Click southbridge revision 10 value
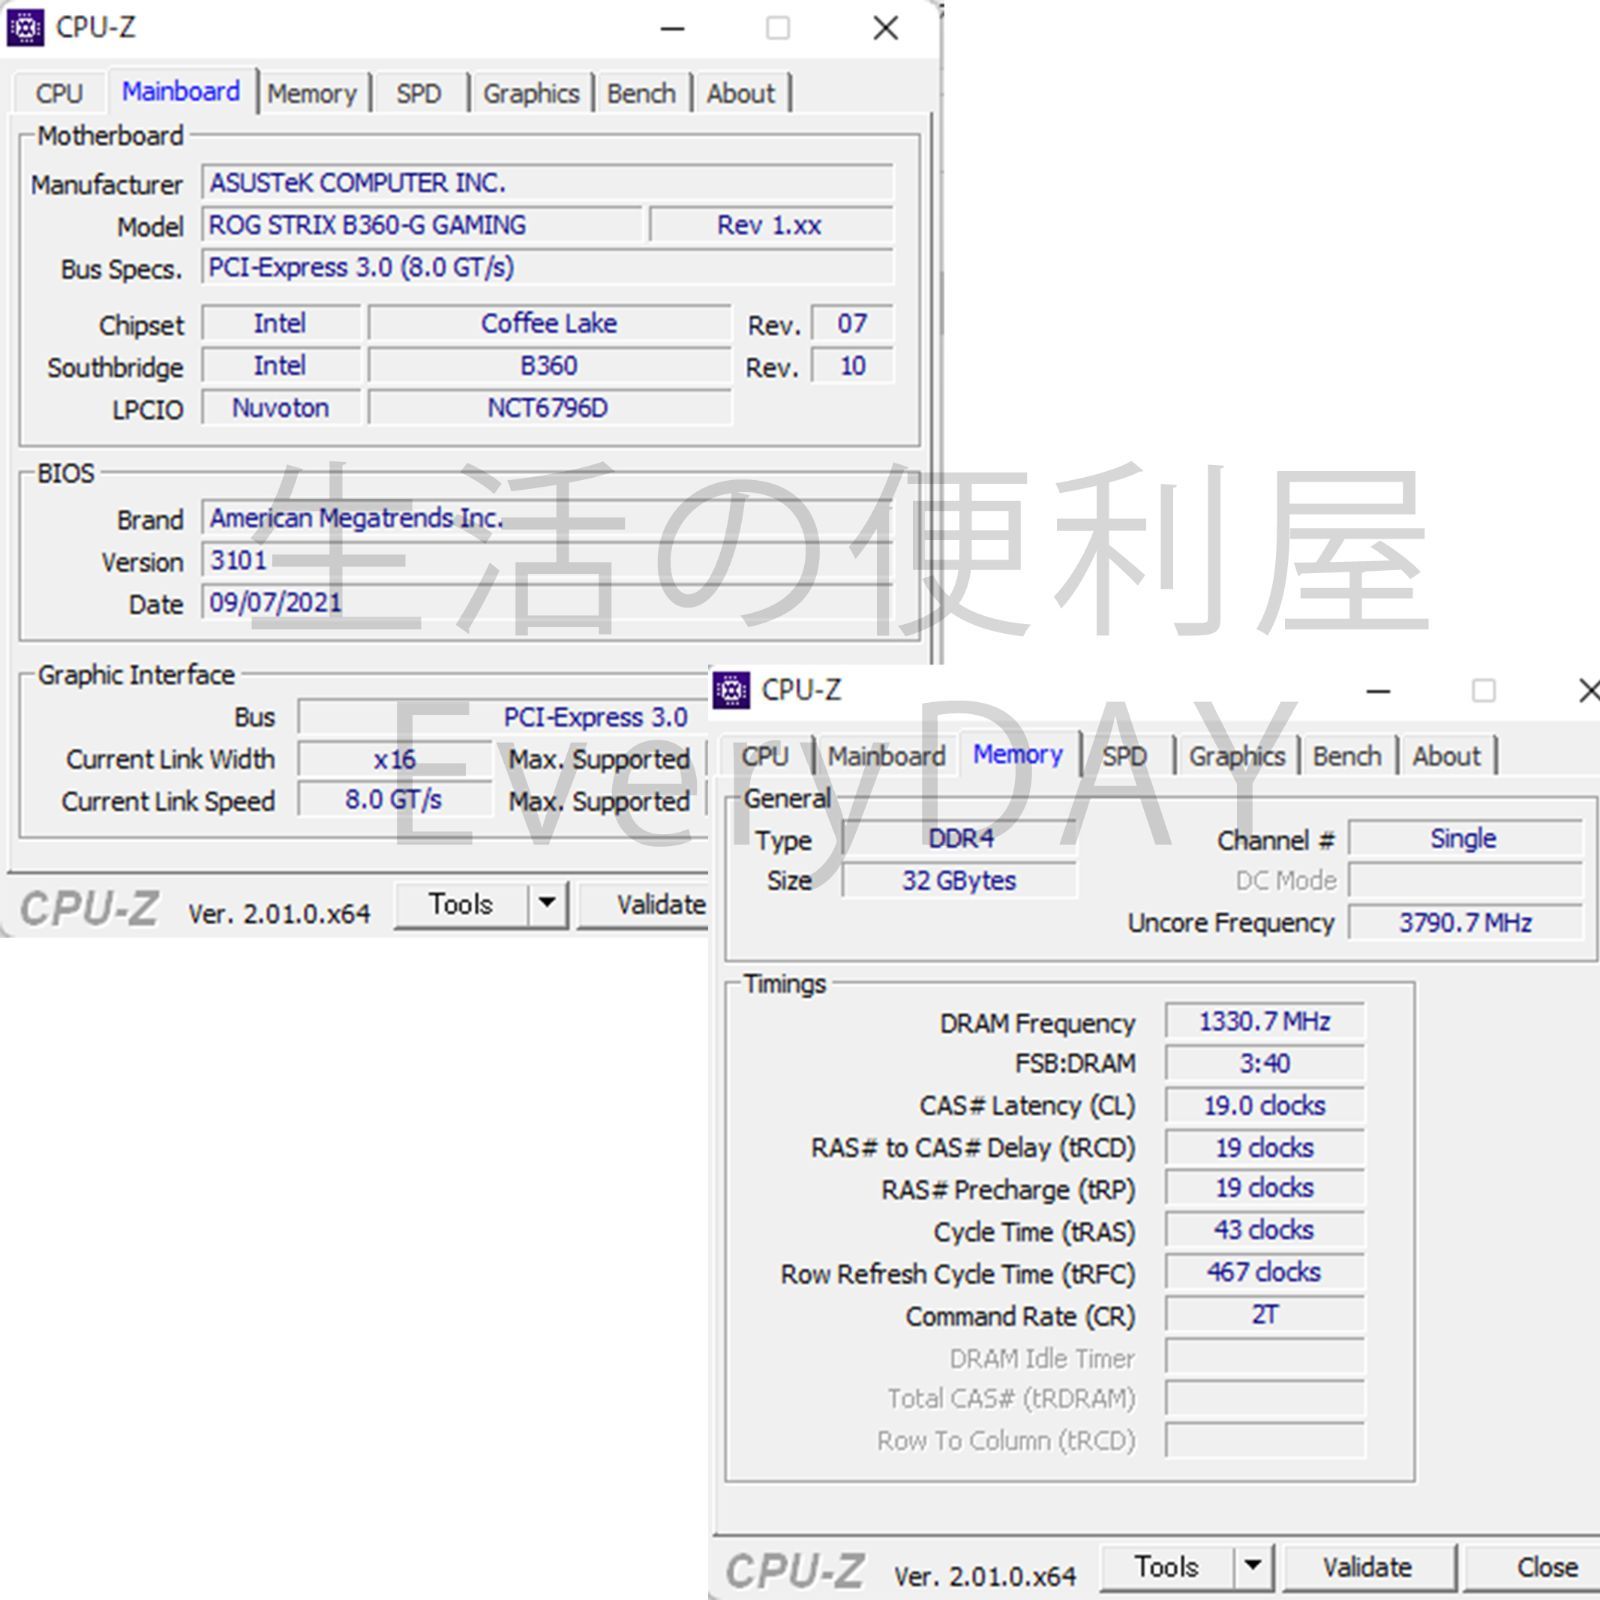 tap(852, 366)
